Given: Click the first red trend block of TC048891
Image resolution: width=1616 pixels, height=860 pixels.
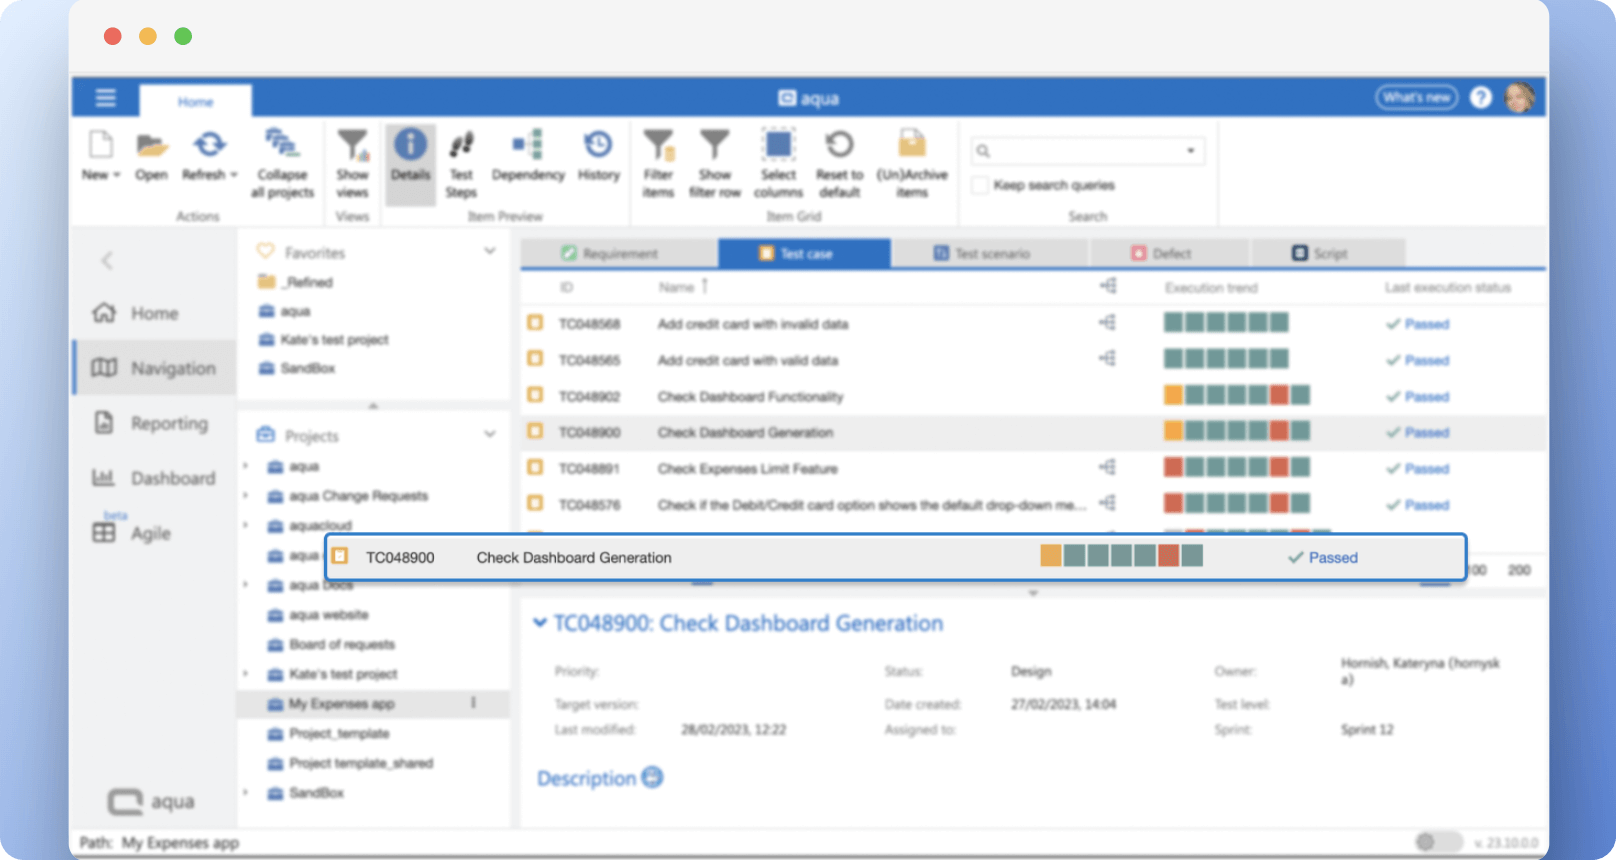Looking at the screenshot, I should click(1173, 467).
